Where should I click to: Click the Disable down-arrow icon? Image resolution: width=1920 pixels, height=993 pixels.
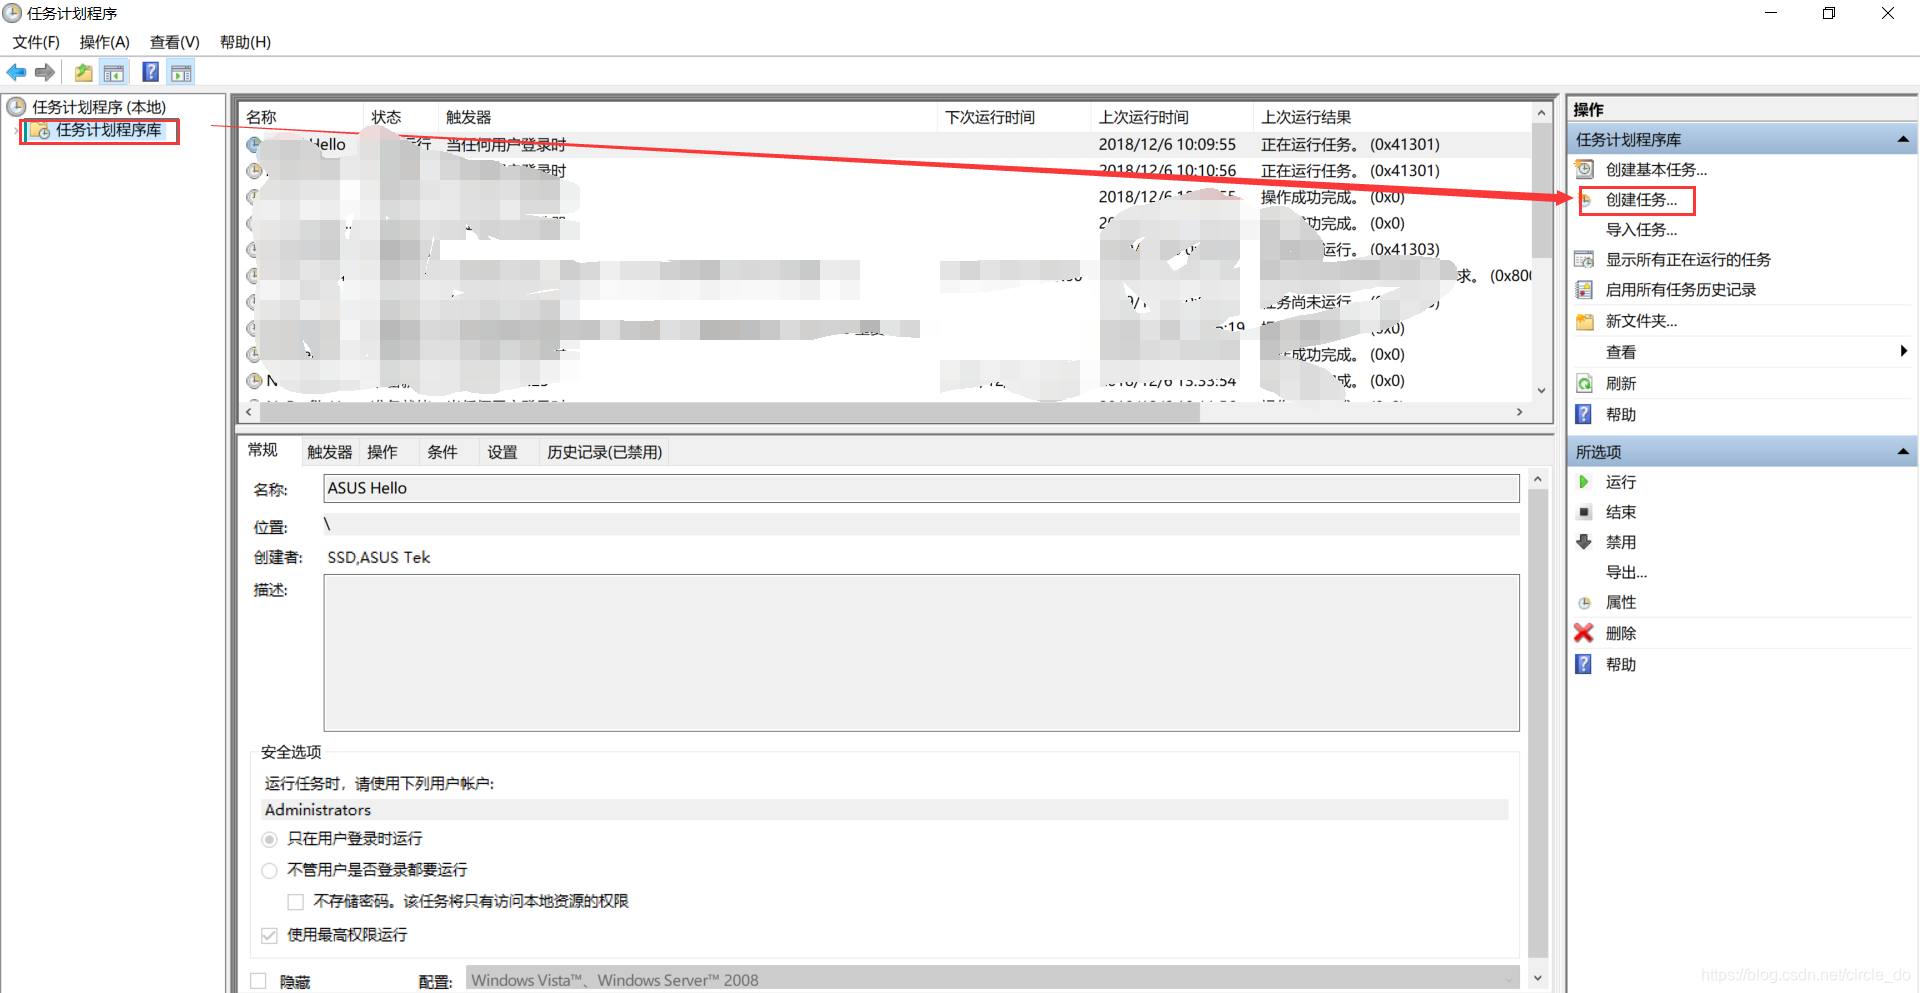(1584, 542)
